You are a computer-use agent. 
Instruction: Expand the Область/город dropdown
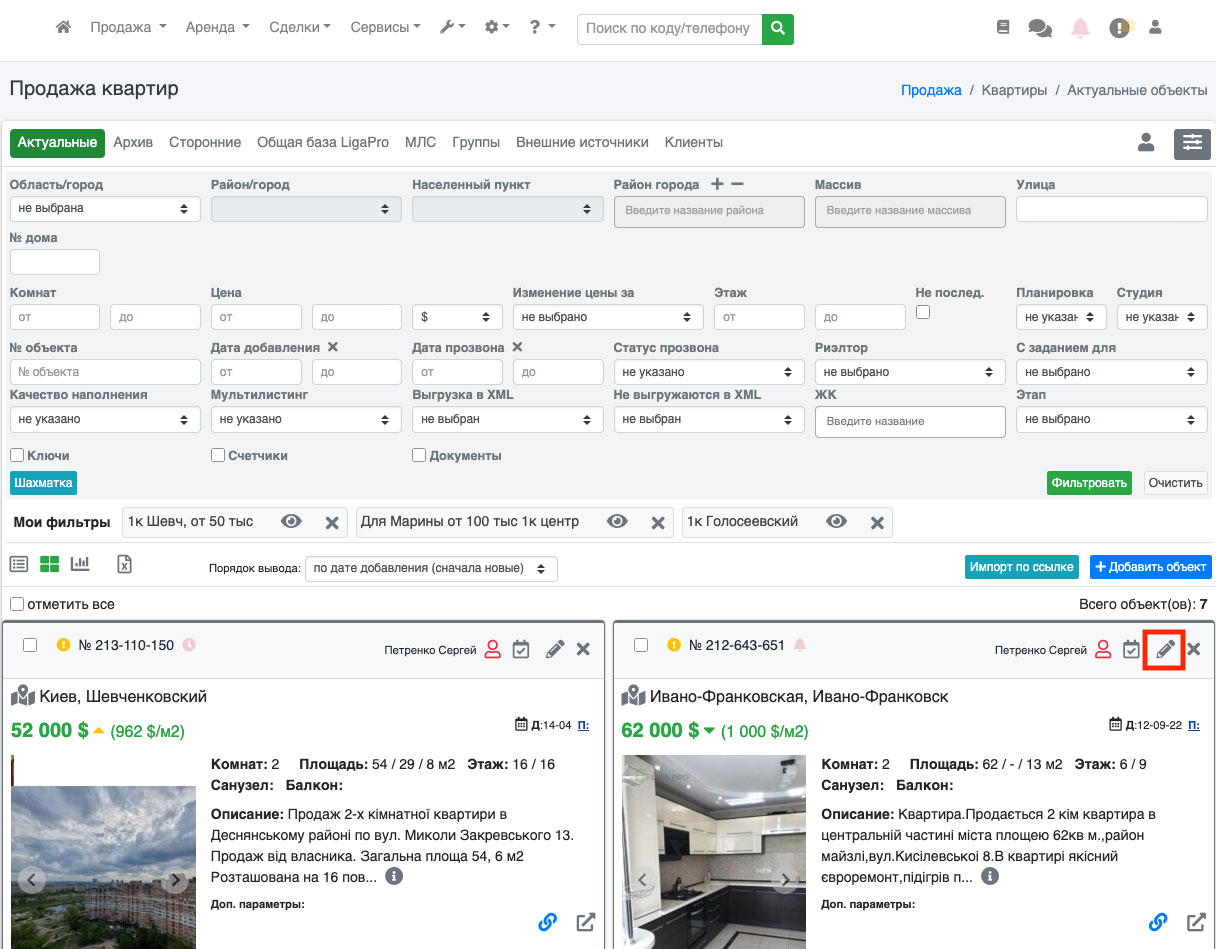pyautogui.click(x=104, y=209)
